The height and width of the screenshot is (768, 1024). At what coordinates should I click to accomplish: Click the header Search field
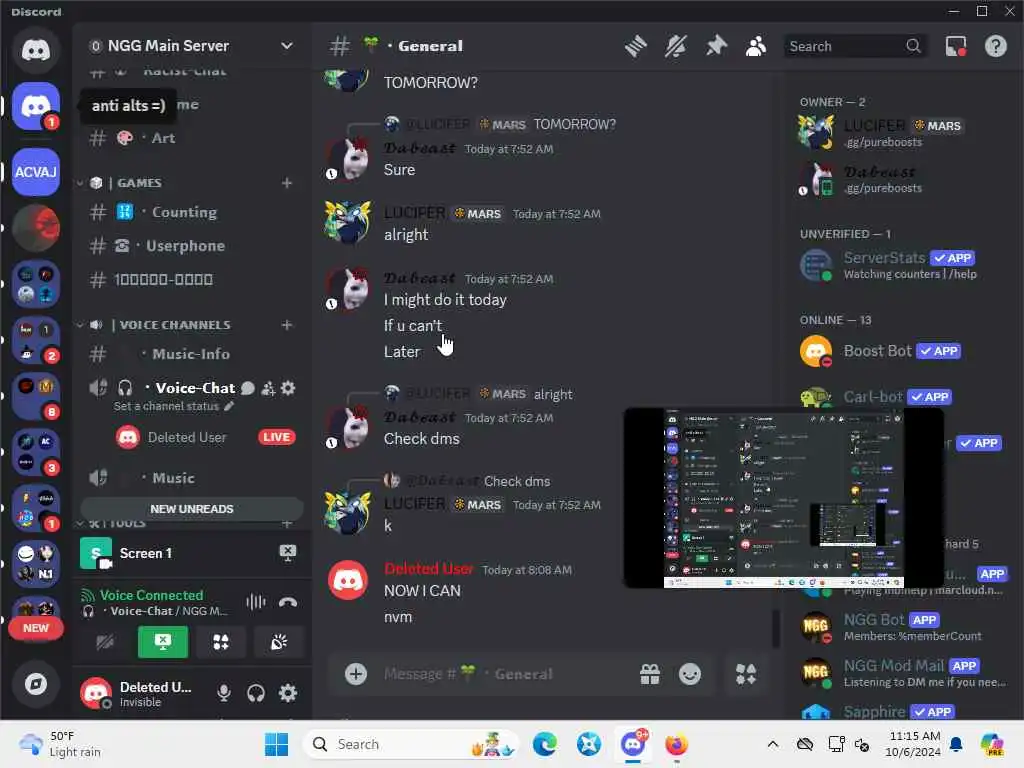(855, 46)
